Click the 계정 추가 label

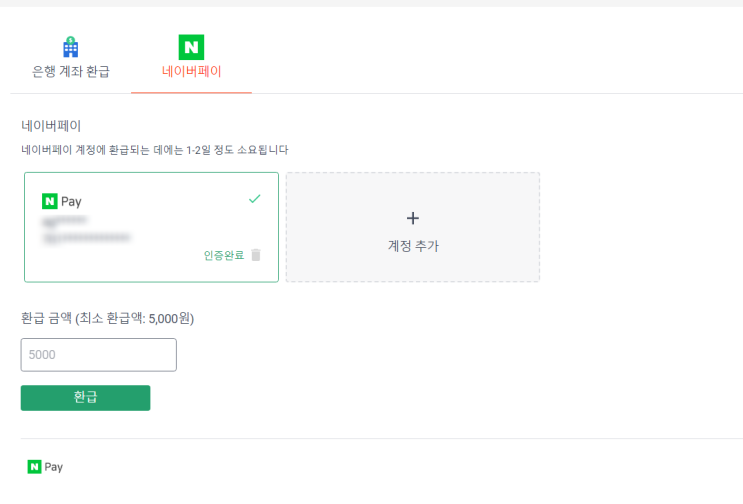tap(413, 245)
